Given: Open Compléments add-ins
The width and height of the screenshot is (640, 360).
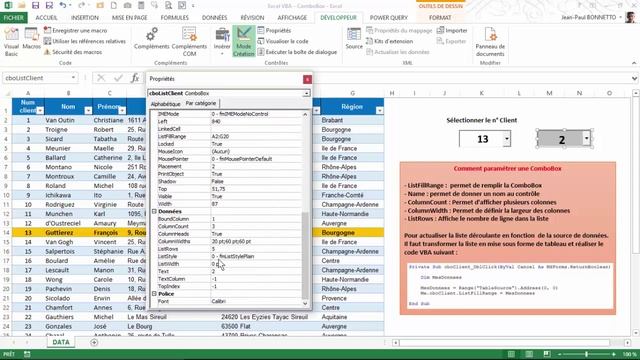Looking at the screenshot, I should 151,39.
